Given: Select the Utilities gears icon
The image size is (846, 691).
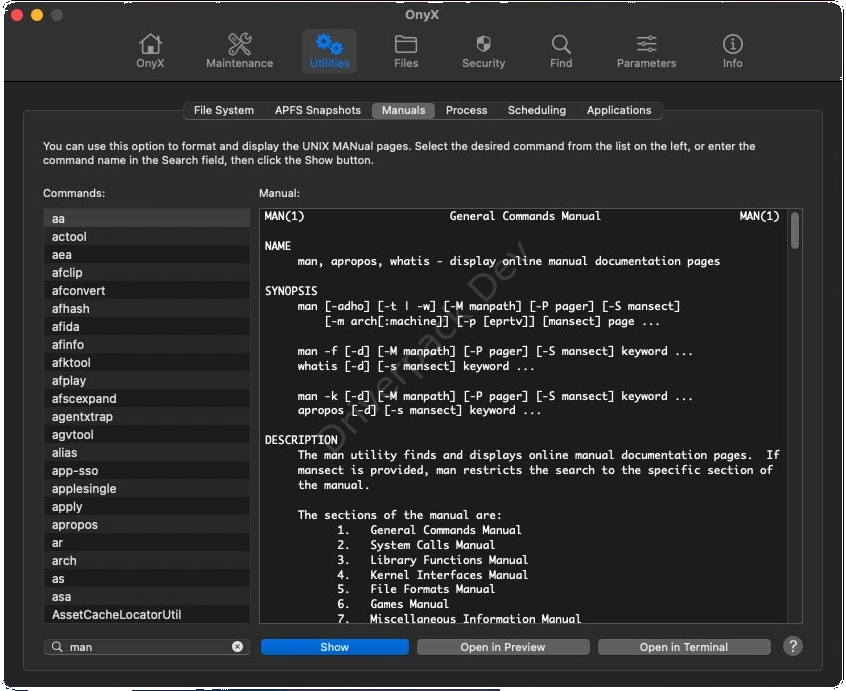Looking at the screenshot, I should click(x=329, y=51).
